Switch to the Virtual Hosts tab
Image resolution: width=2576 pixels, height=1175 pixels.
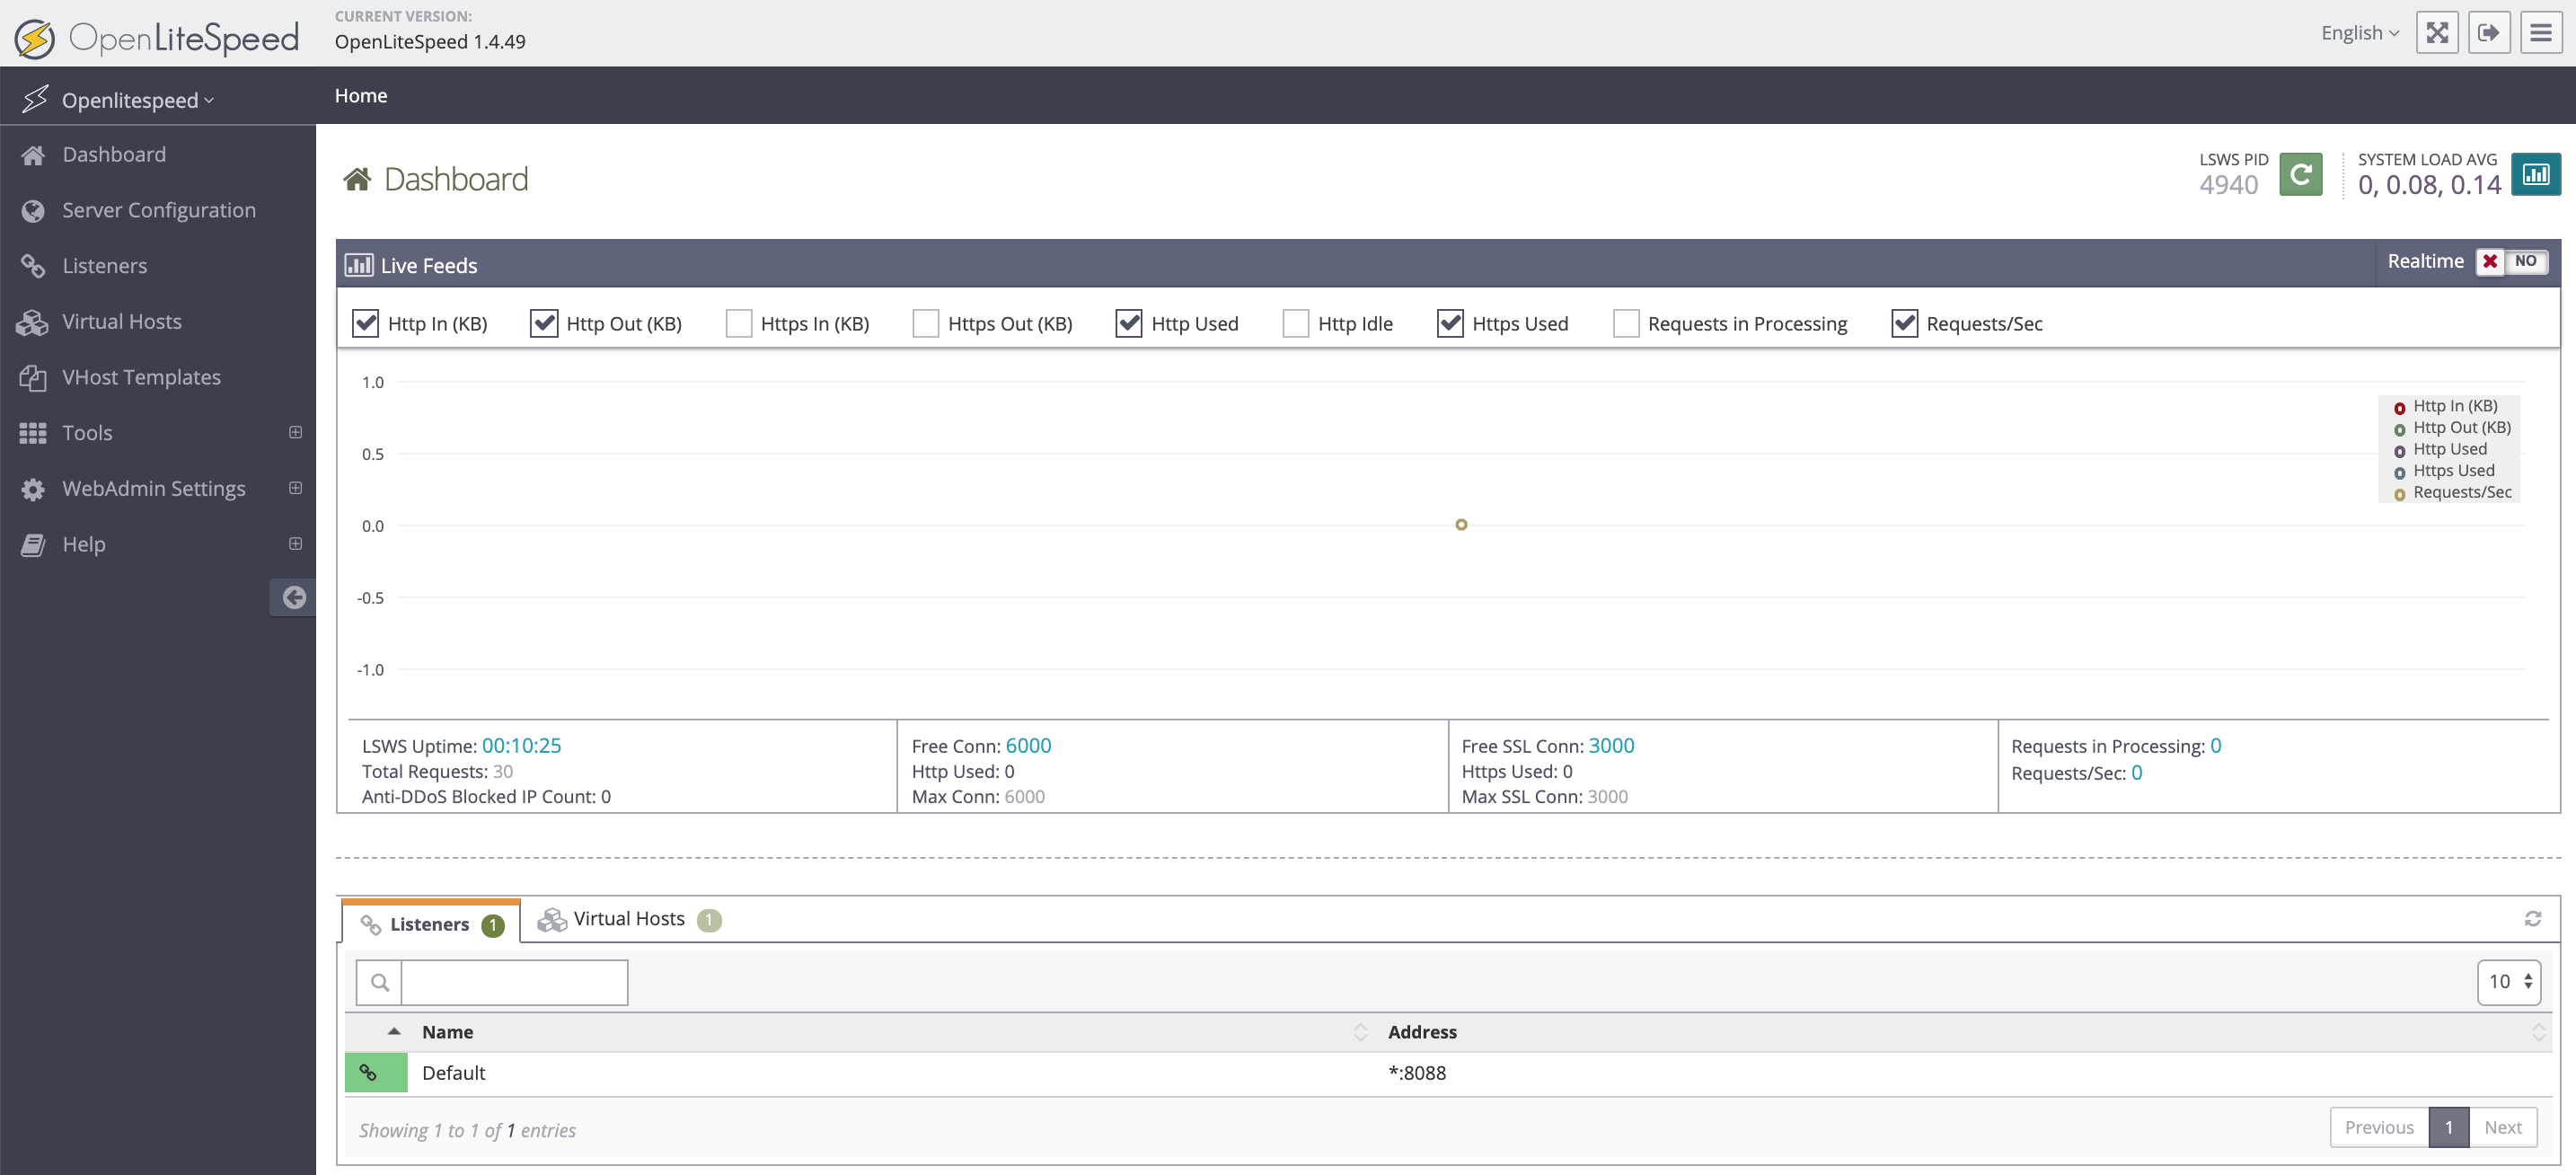click(629, 918)
